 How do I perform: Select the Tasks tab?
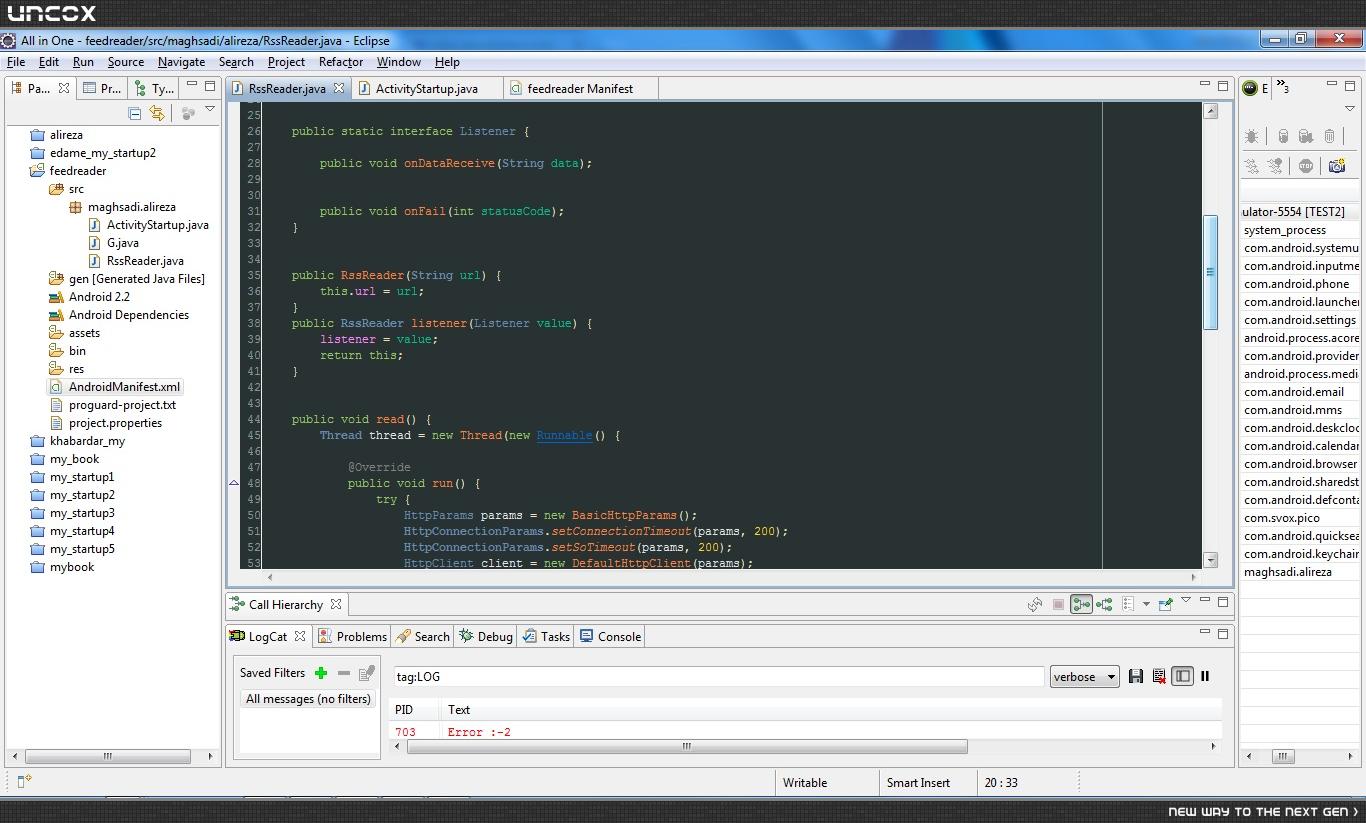tap(546, 636)
